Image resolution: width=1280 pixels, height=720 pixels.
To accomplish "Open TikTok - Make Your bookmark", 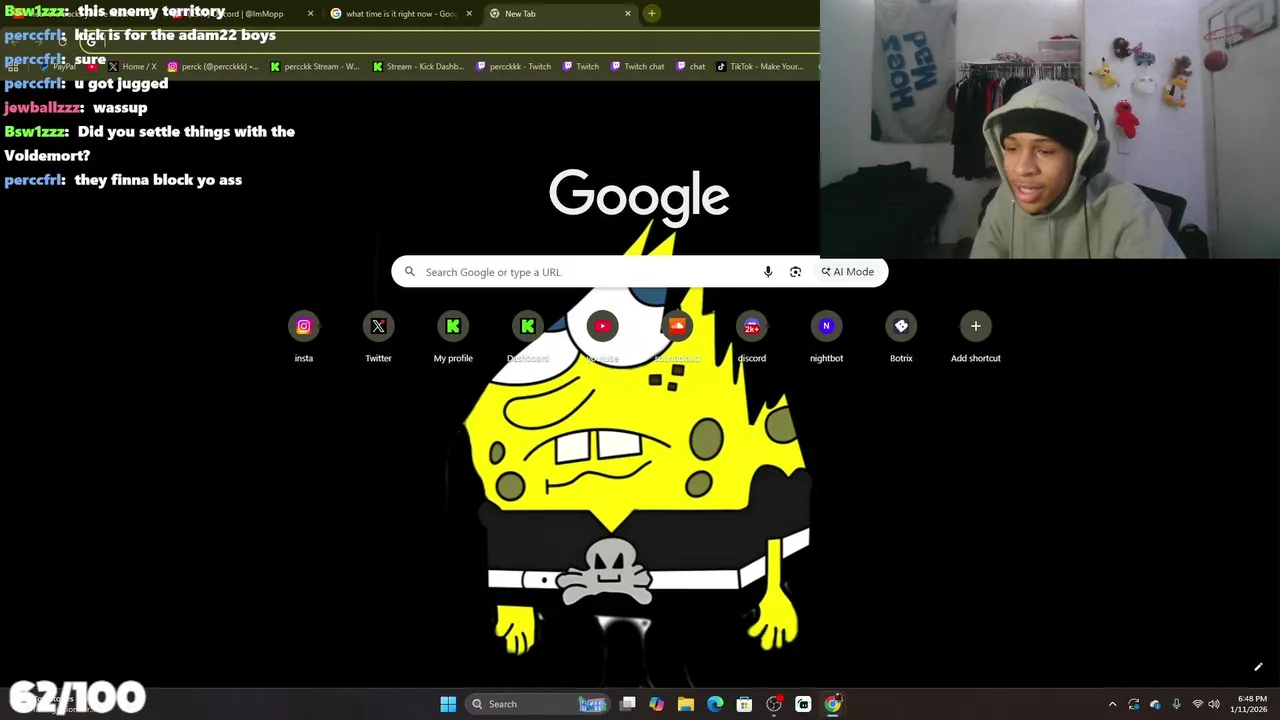I will pos(760,67).
